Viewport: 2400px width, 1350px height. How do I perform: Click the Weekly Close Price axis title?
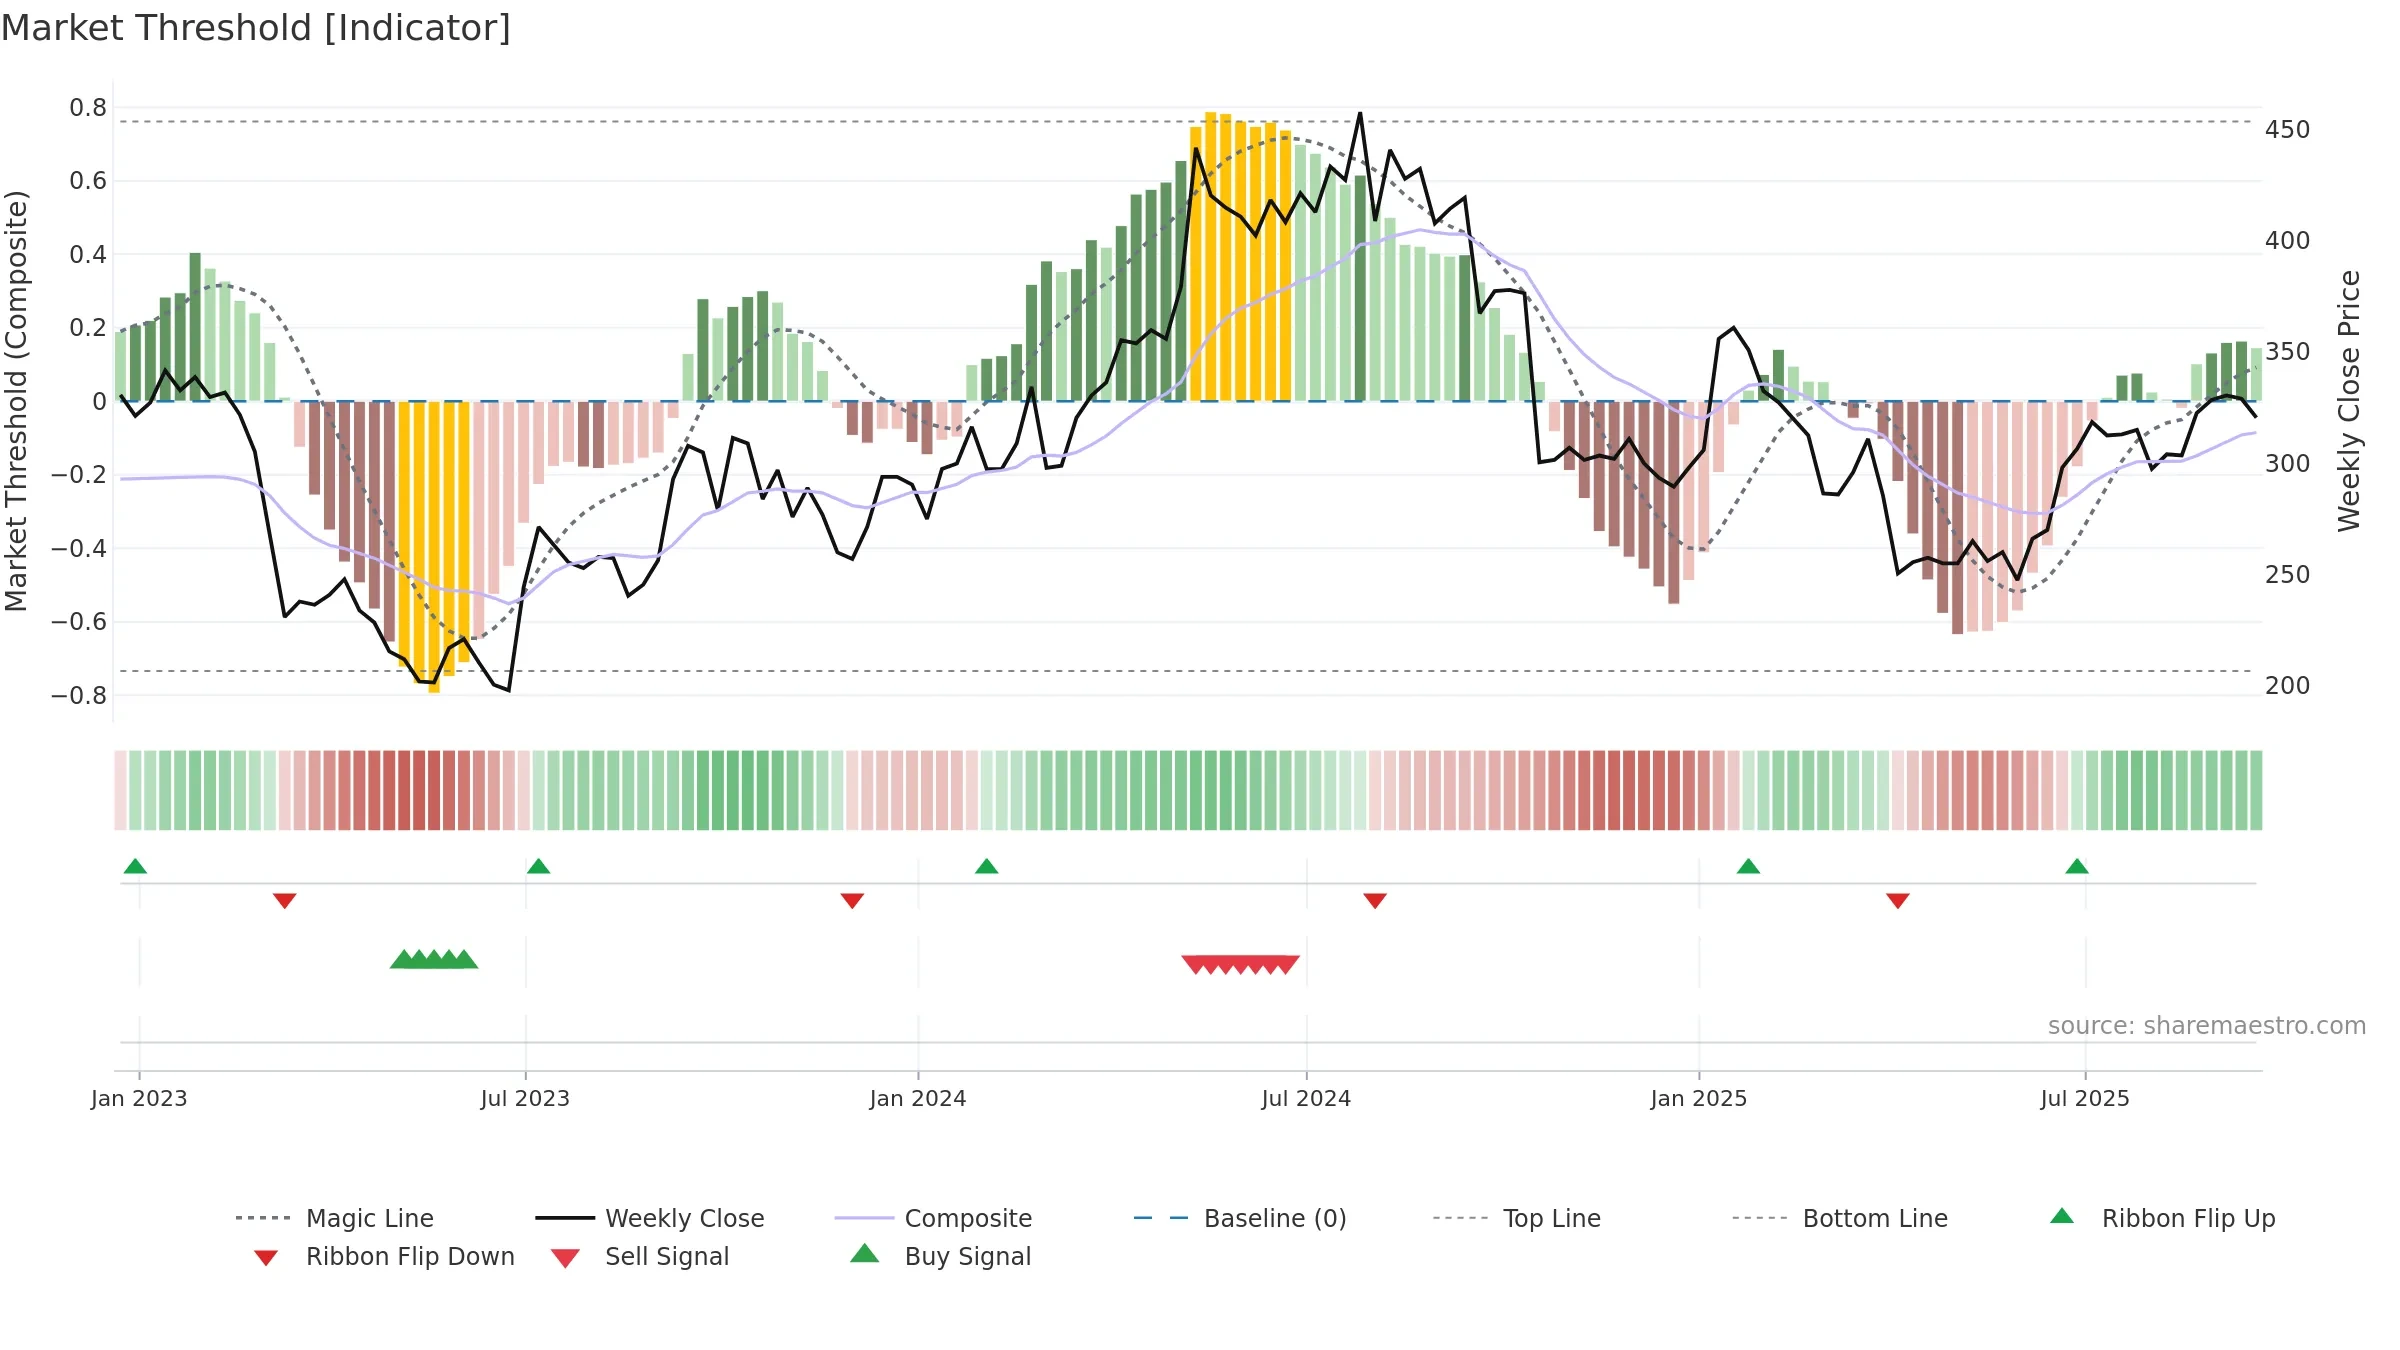tap(2349, 400)
